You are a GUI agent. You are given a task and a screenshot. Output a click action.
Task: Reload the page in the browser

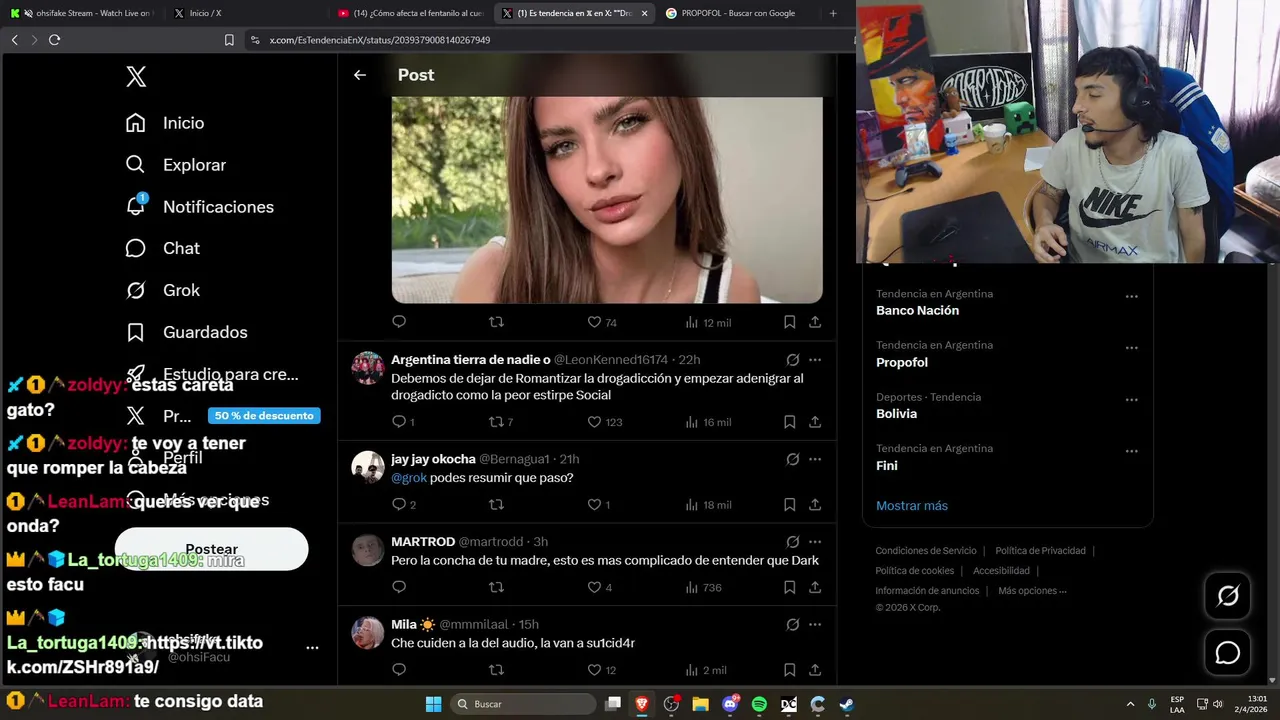[x=54, y=40]
